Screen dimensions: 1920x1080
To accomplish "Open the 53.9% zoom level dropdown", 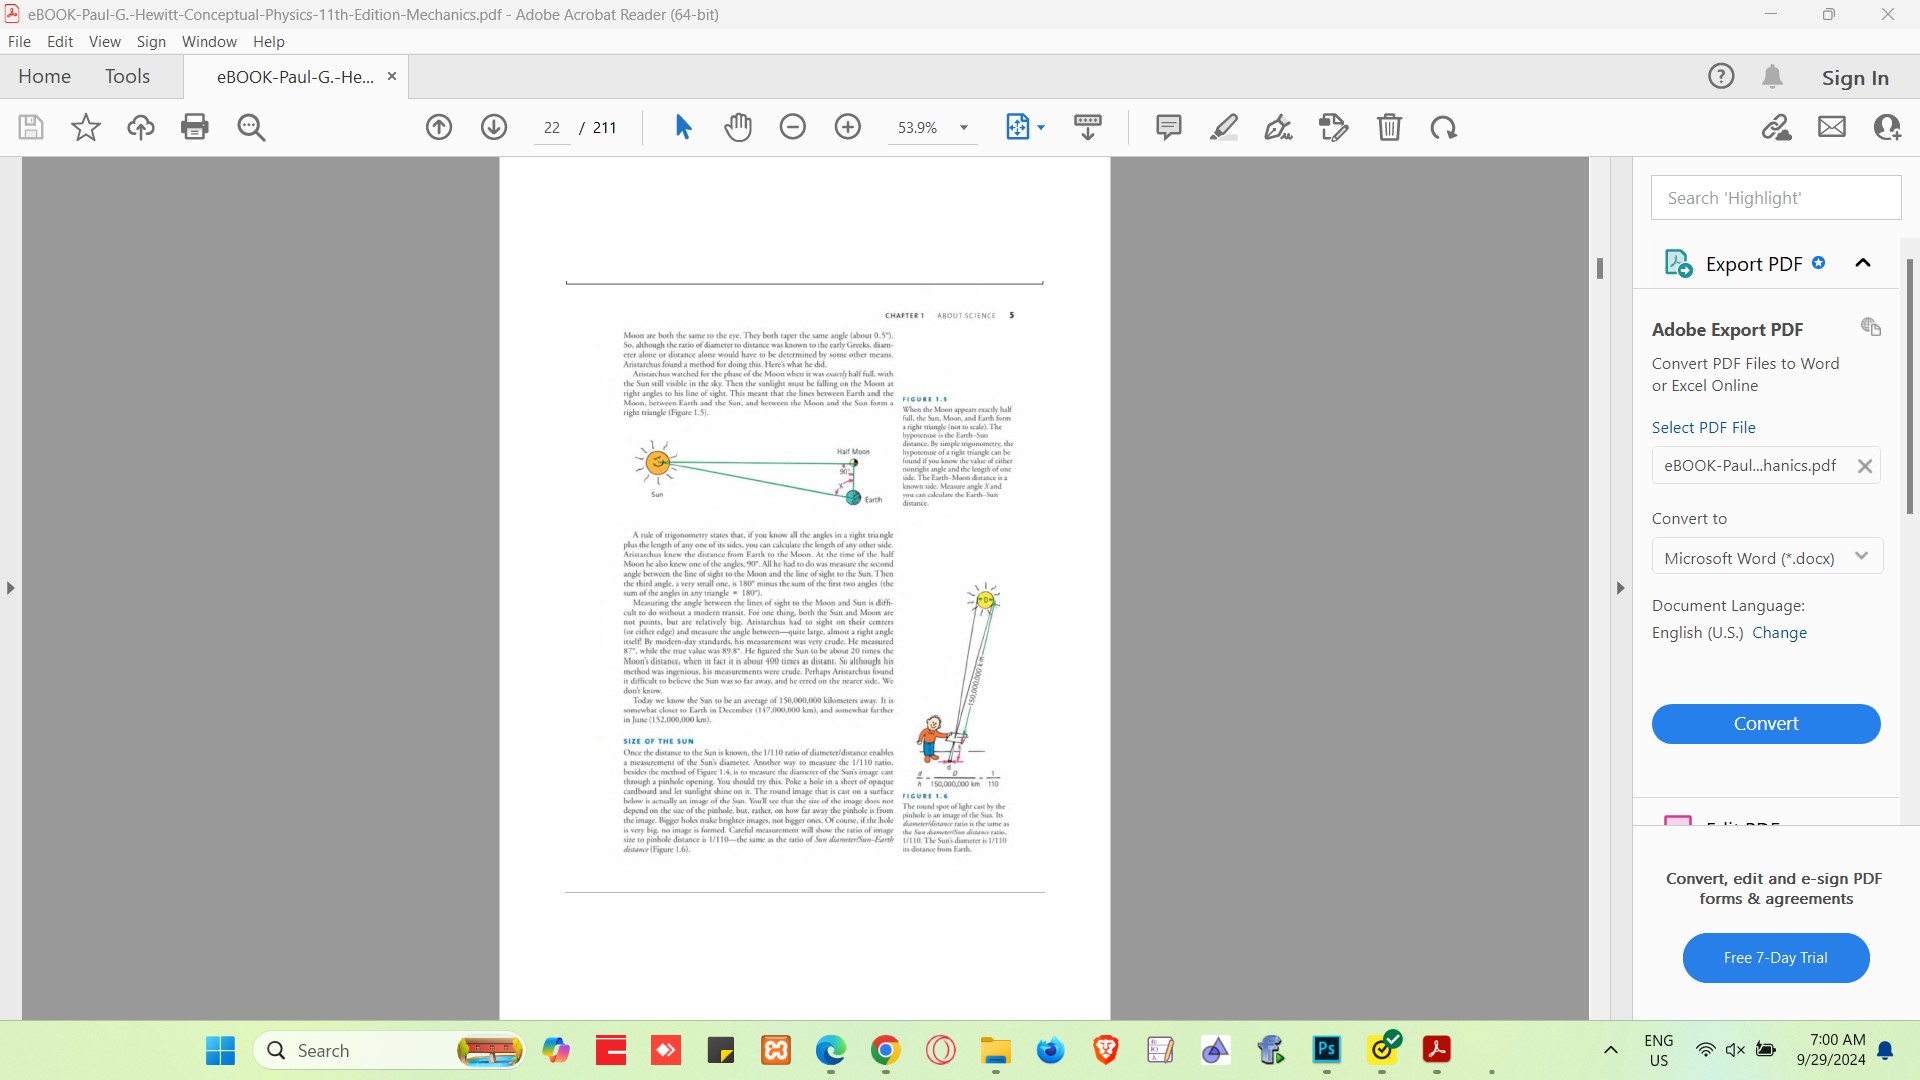I will [964, 128].
